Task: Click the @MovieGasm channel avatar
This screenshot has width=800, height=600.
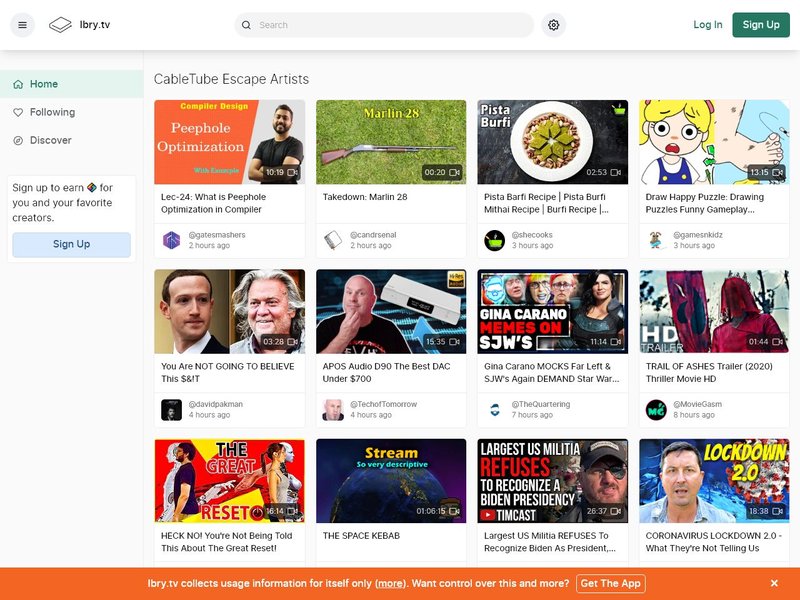Action: tap(656, 409)
